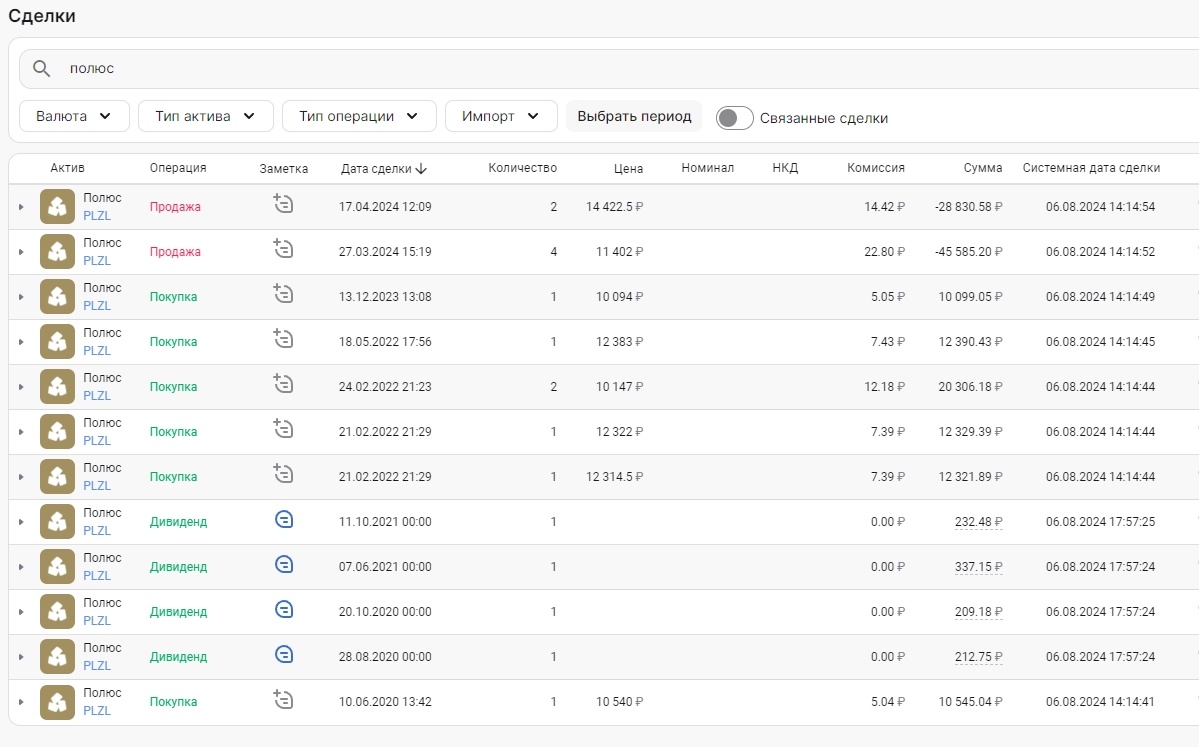Click the Комиссия column header

[x=876, y=167]
